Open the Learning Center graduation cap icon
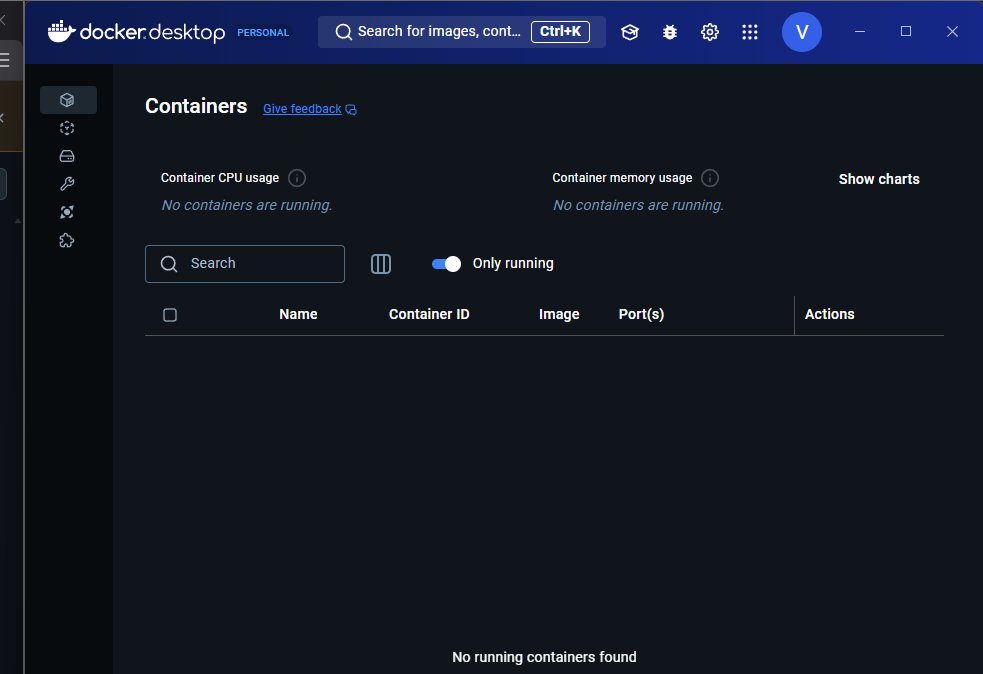983x674 pixels. (630, 32)
